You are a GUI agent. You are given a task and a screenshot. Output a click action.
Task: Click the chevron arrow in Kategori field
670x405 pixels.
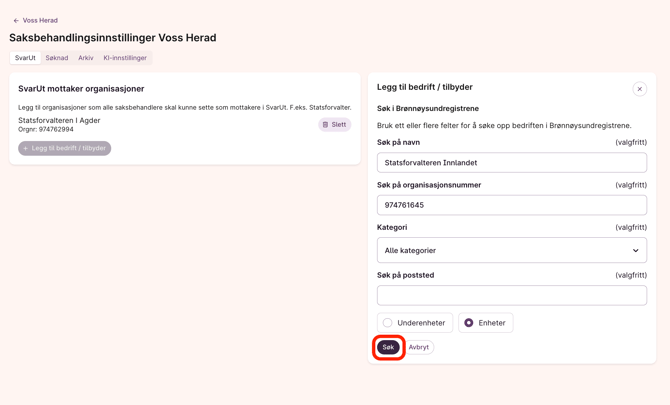tap(635, 251)
